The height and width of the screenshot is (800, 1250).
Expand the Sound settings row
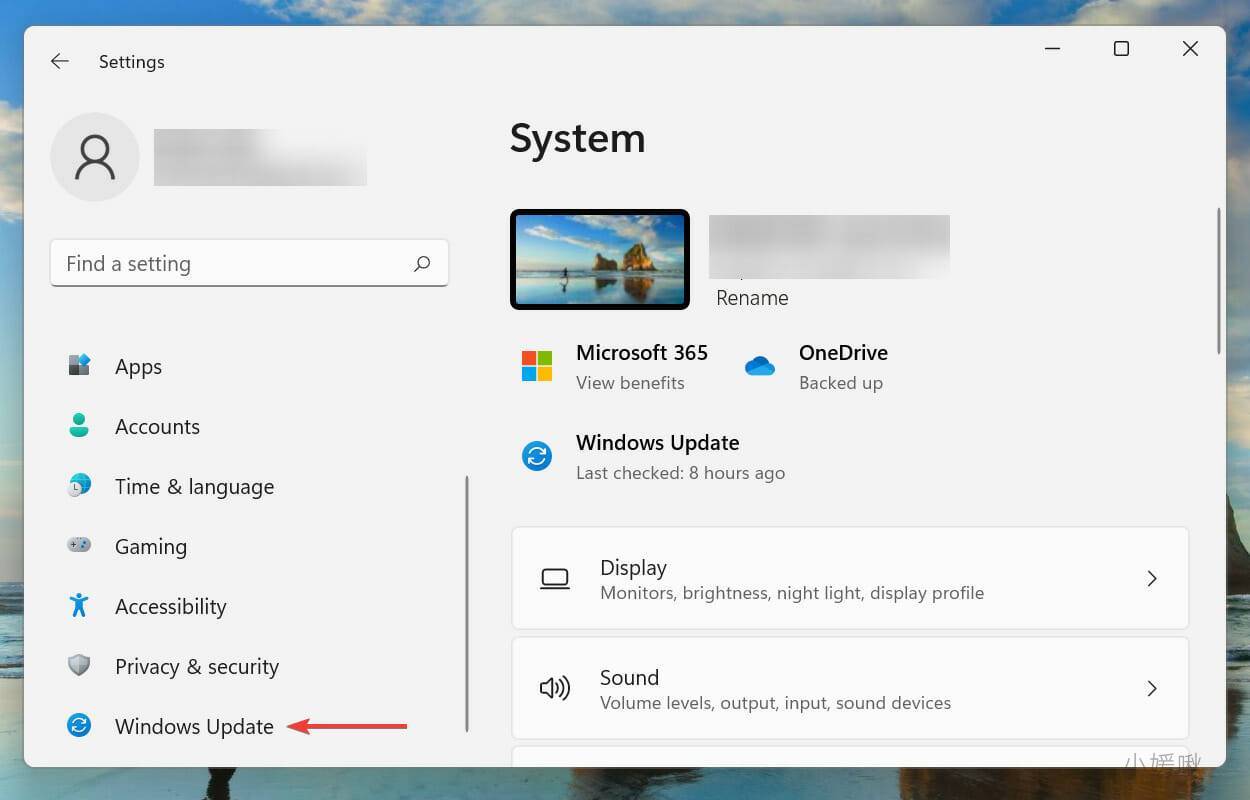coord(850,688)
